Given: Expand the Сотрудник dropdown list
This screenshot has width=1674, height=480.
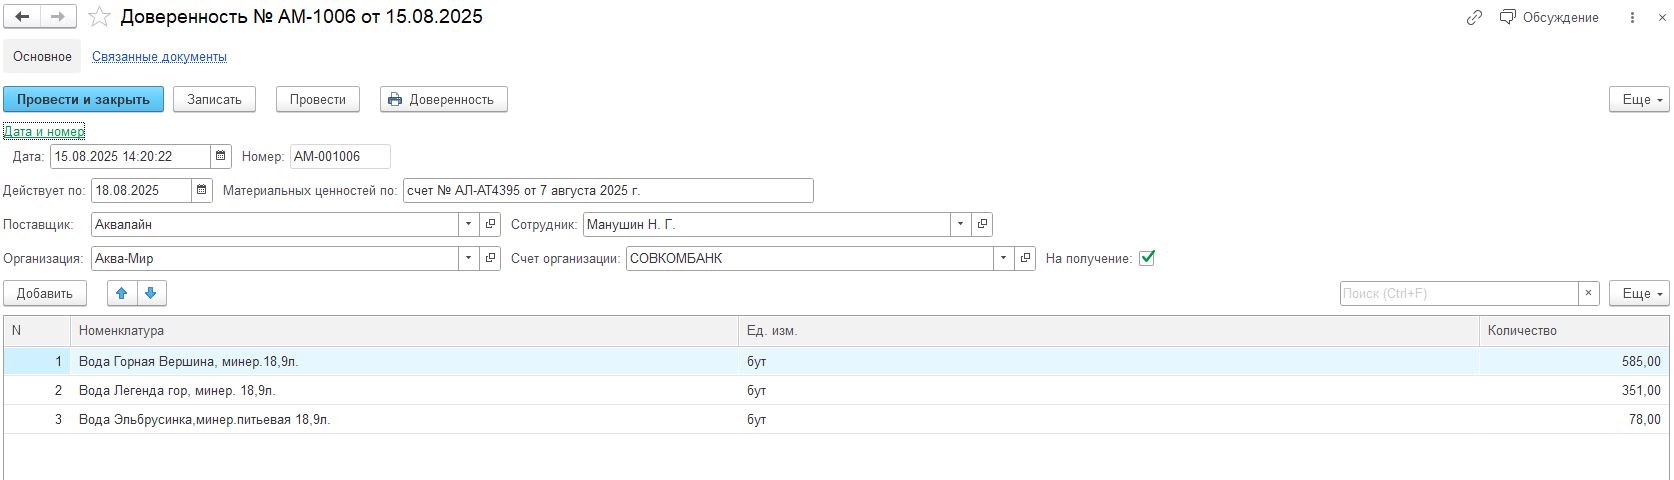Looking at the screenshot, I should (960, 224).
